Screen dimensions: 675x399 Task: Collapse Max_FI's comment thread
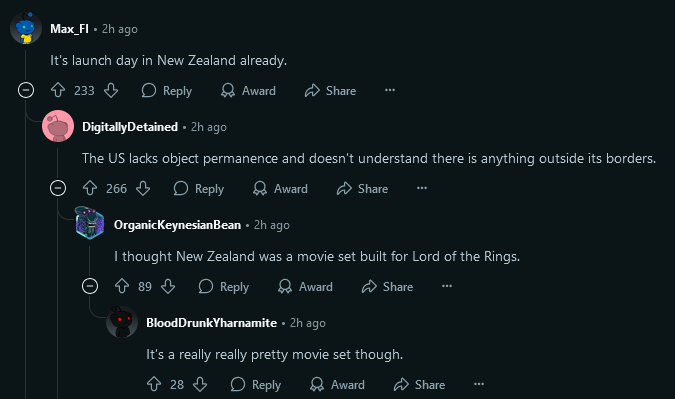[26, 90]
